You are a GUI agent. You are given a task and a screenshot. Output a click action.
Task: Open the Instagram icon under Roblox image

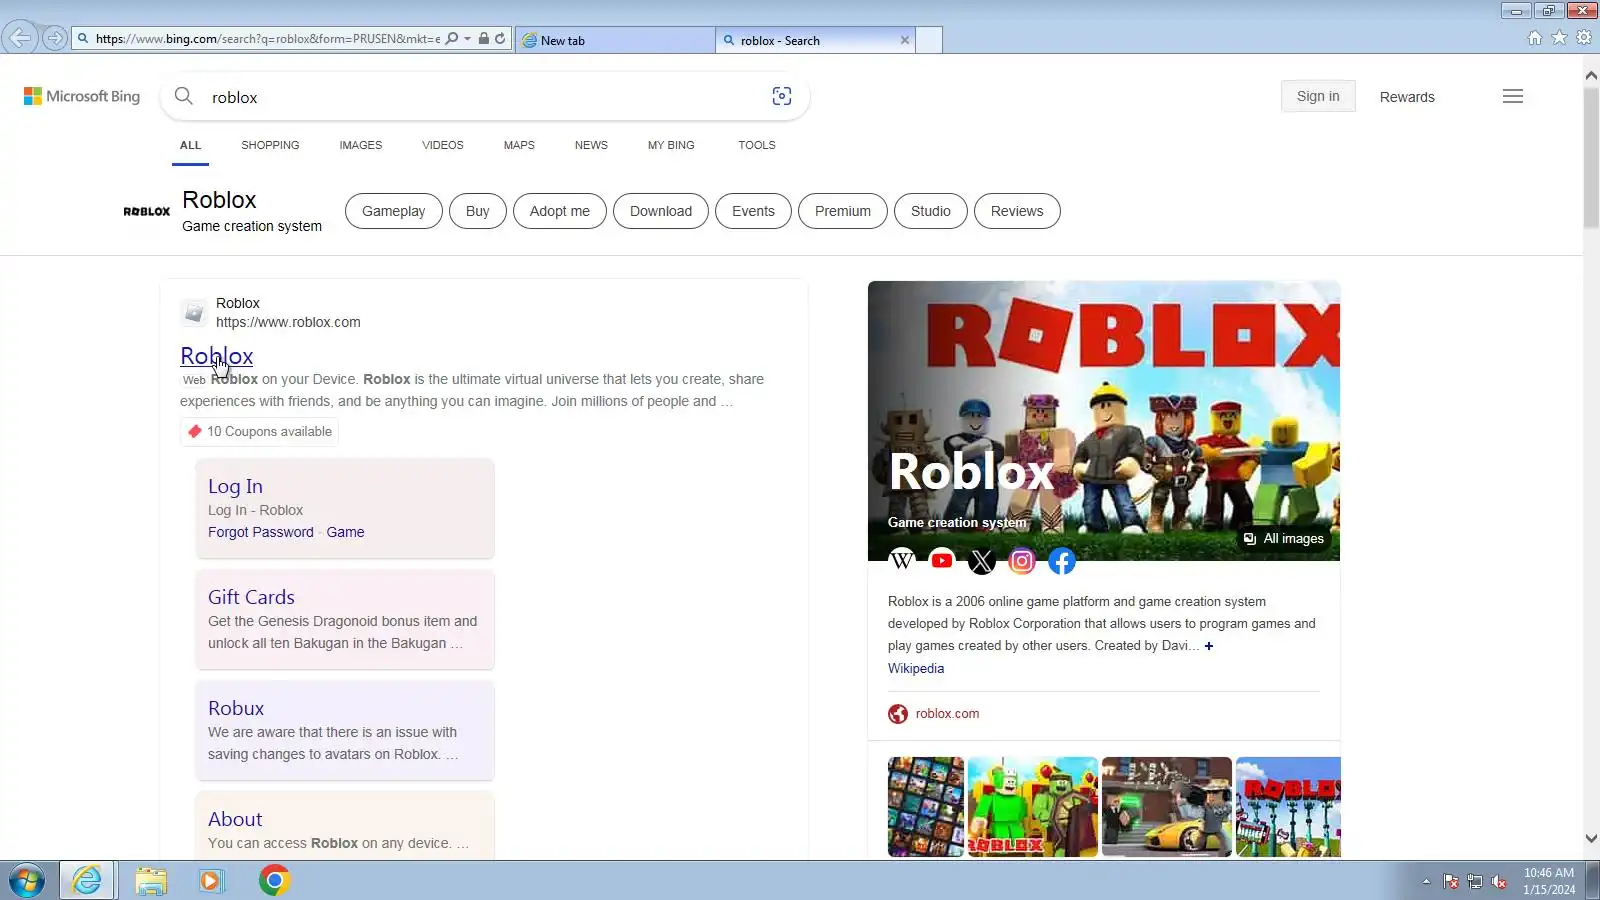1022,561
